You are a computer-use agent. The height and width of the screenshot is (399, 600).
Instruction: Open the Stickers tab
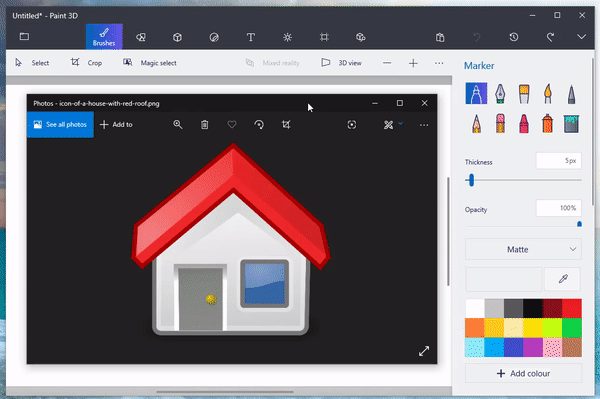[x=214, y=37]
